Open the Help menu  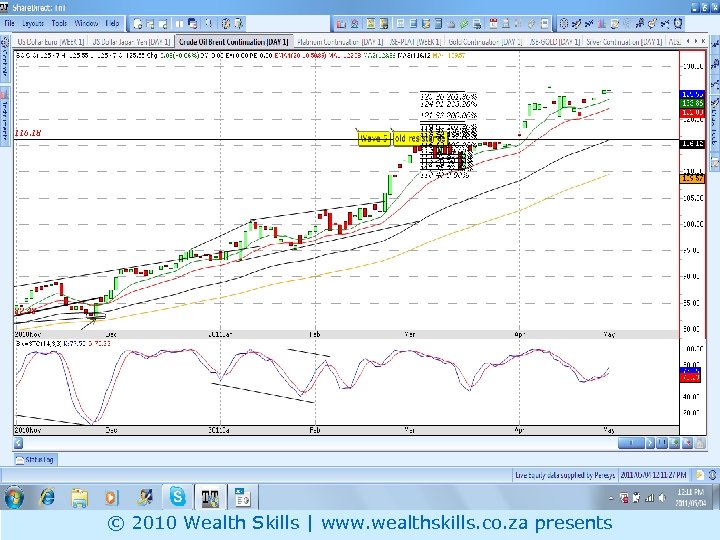[x=112, y=23]
